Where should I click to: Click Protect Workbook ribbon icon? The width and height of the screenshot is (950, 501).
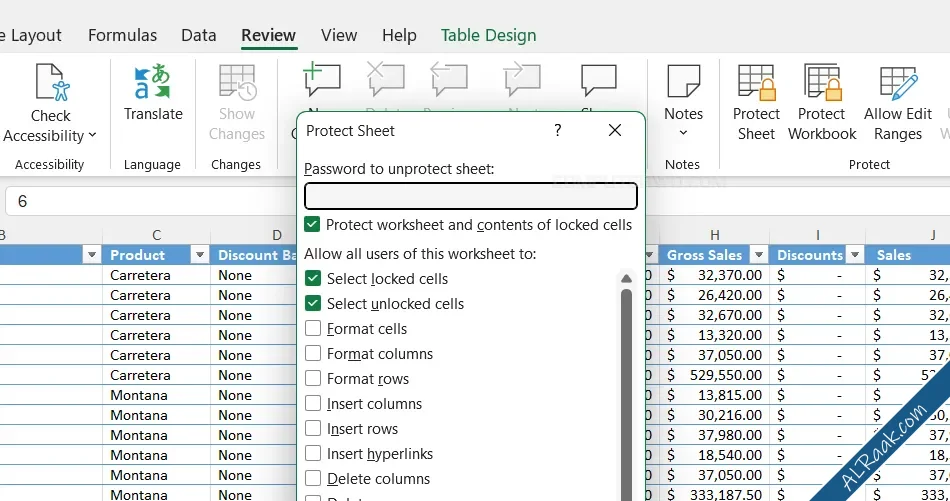pyautogui.click(x=822, y=82)
